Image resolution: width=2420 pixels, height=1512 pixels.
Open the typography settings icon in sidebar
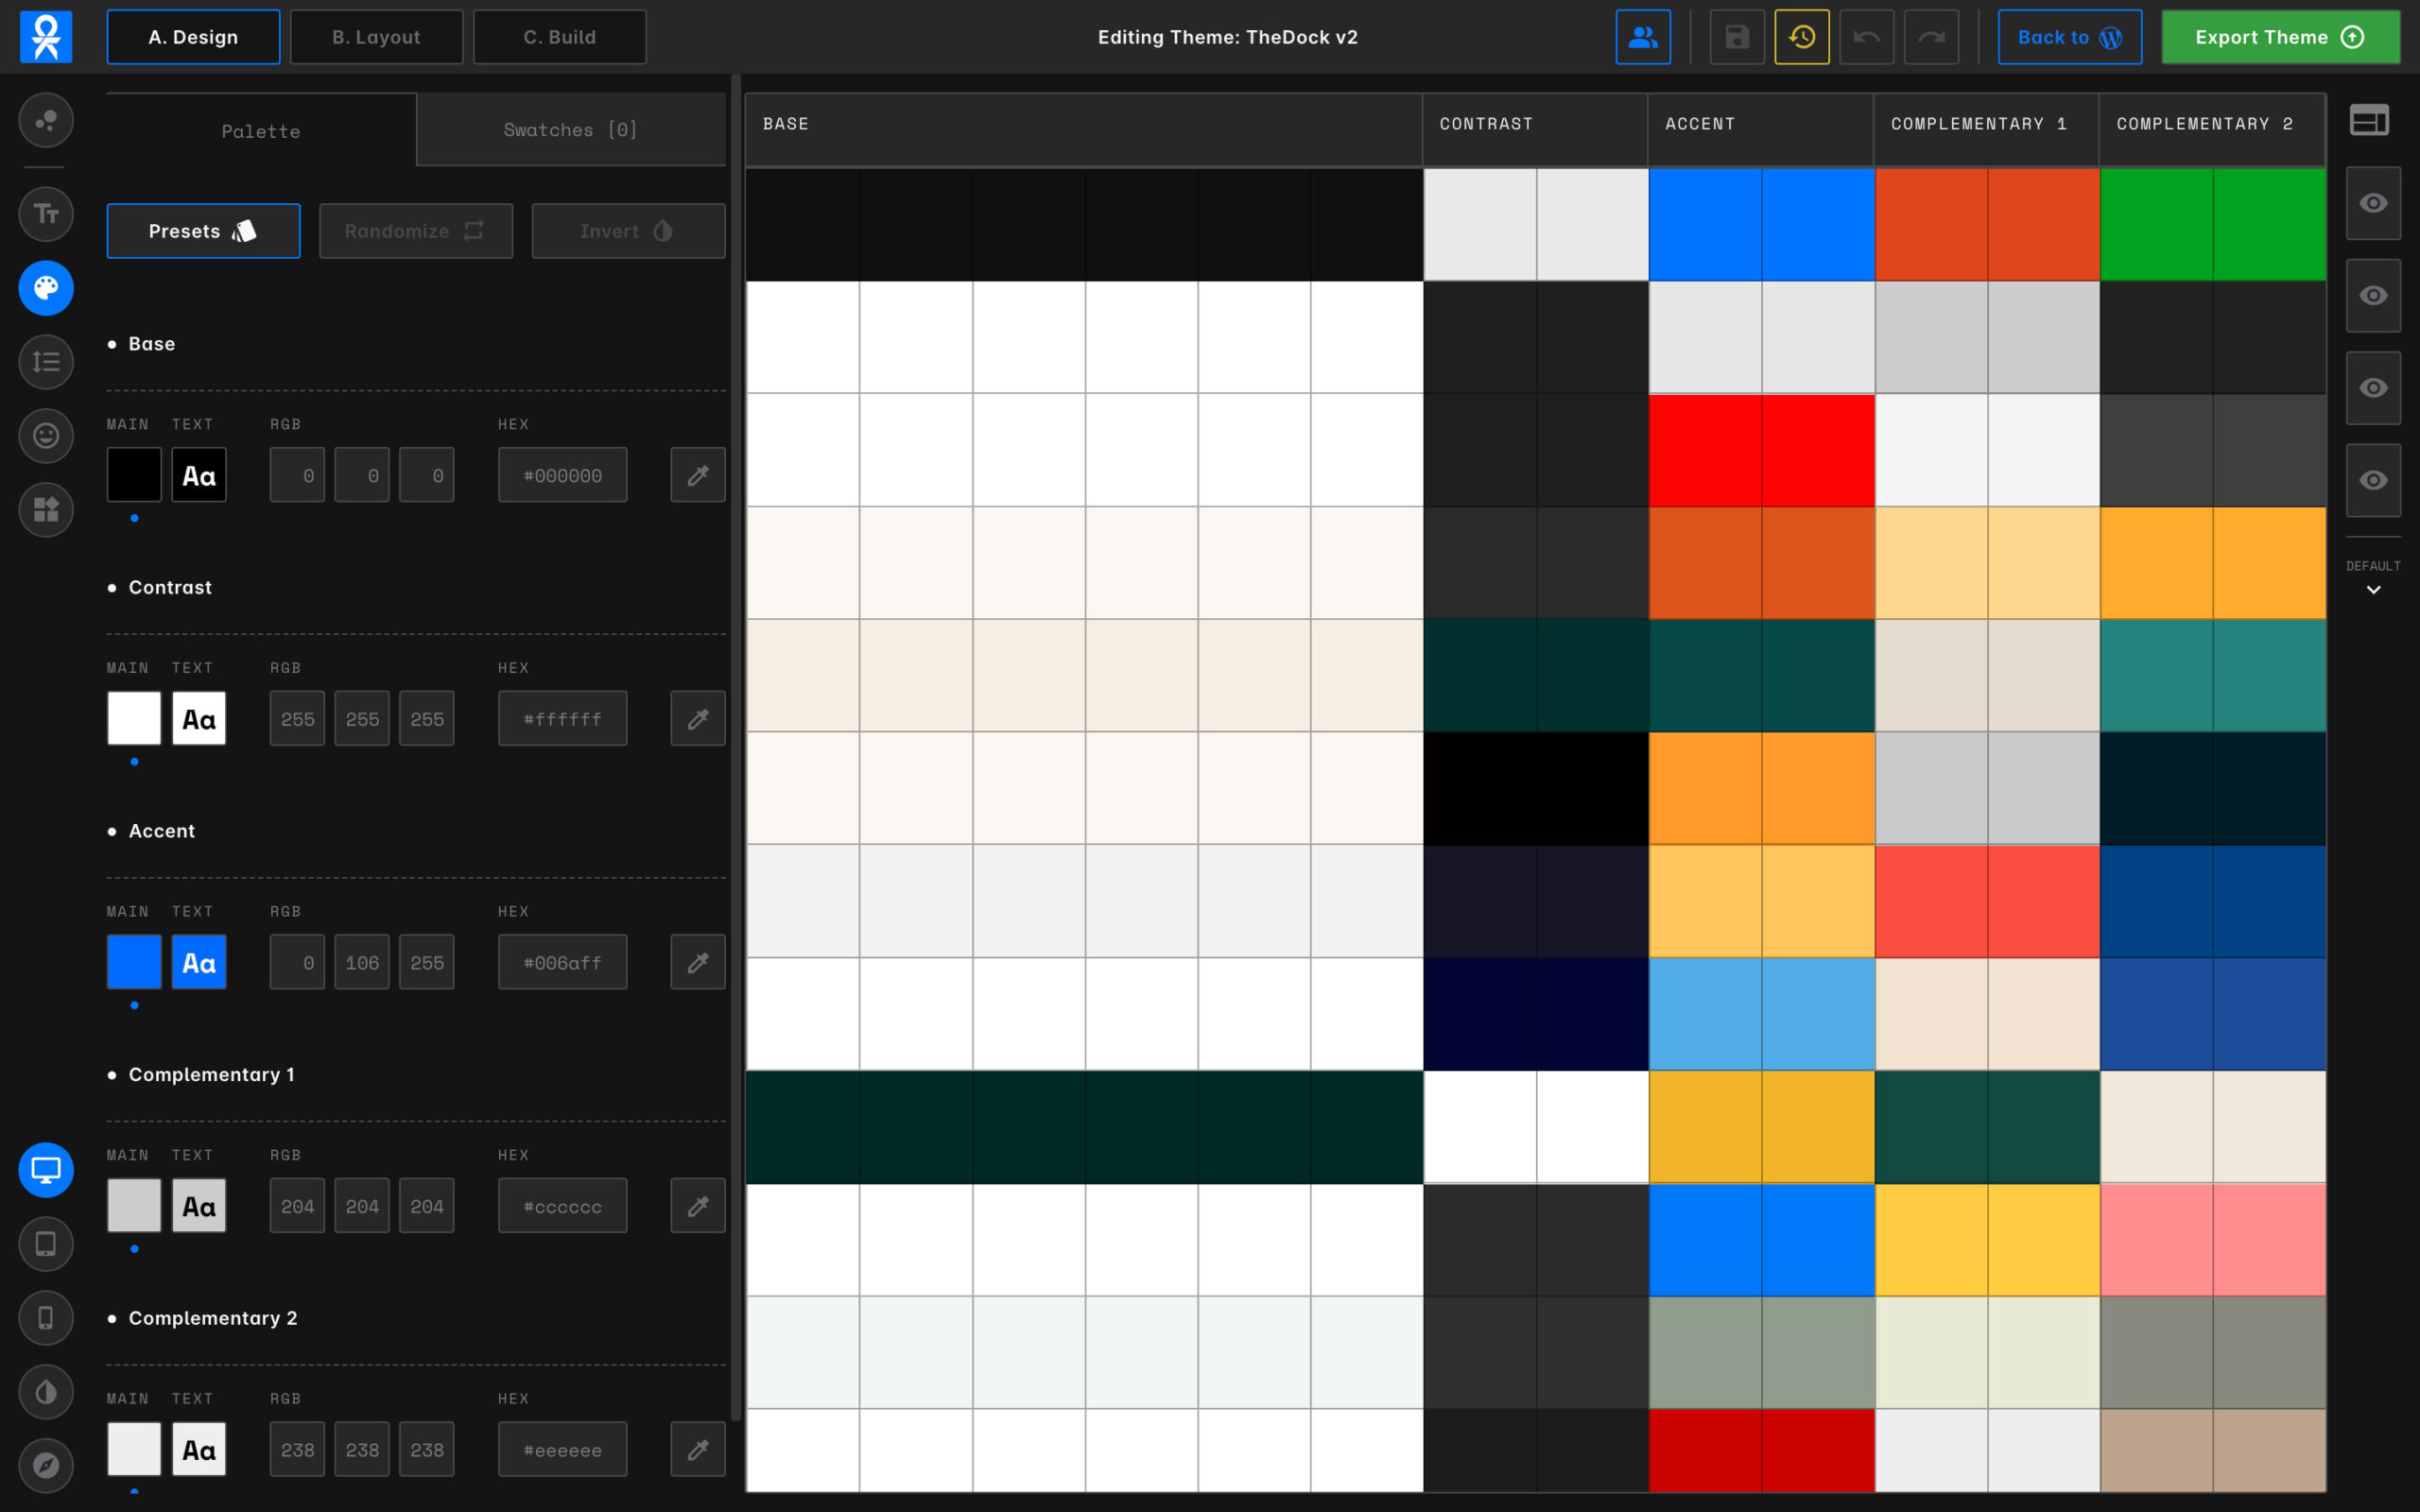pyautogui.click(x=46, y=214)
